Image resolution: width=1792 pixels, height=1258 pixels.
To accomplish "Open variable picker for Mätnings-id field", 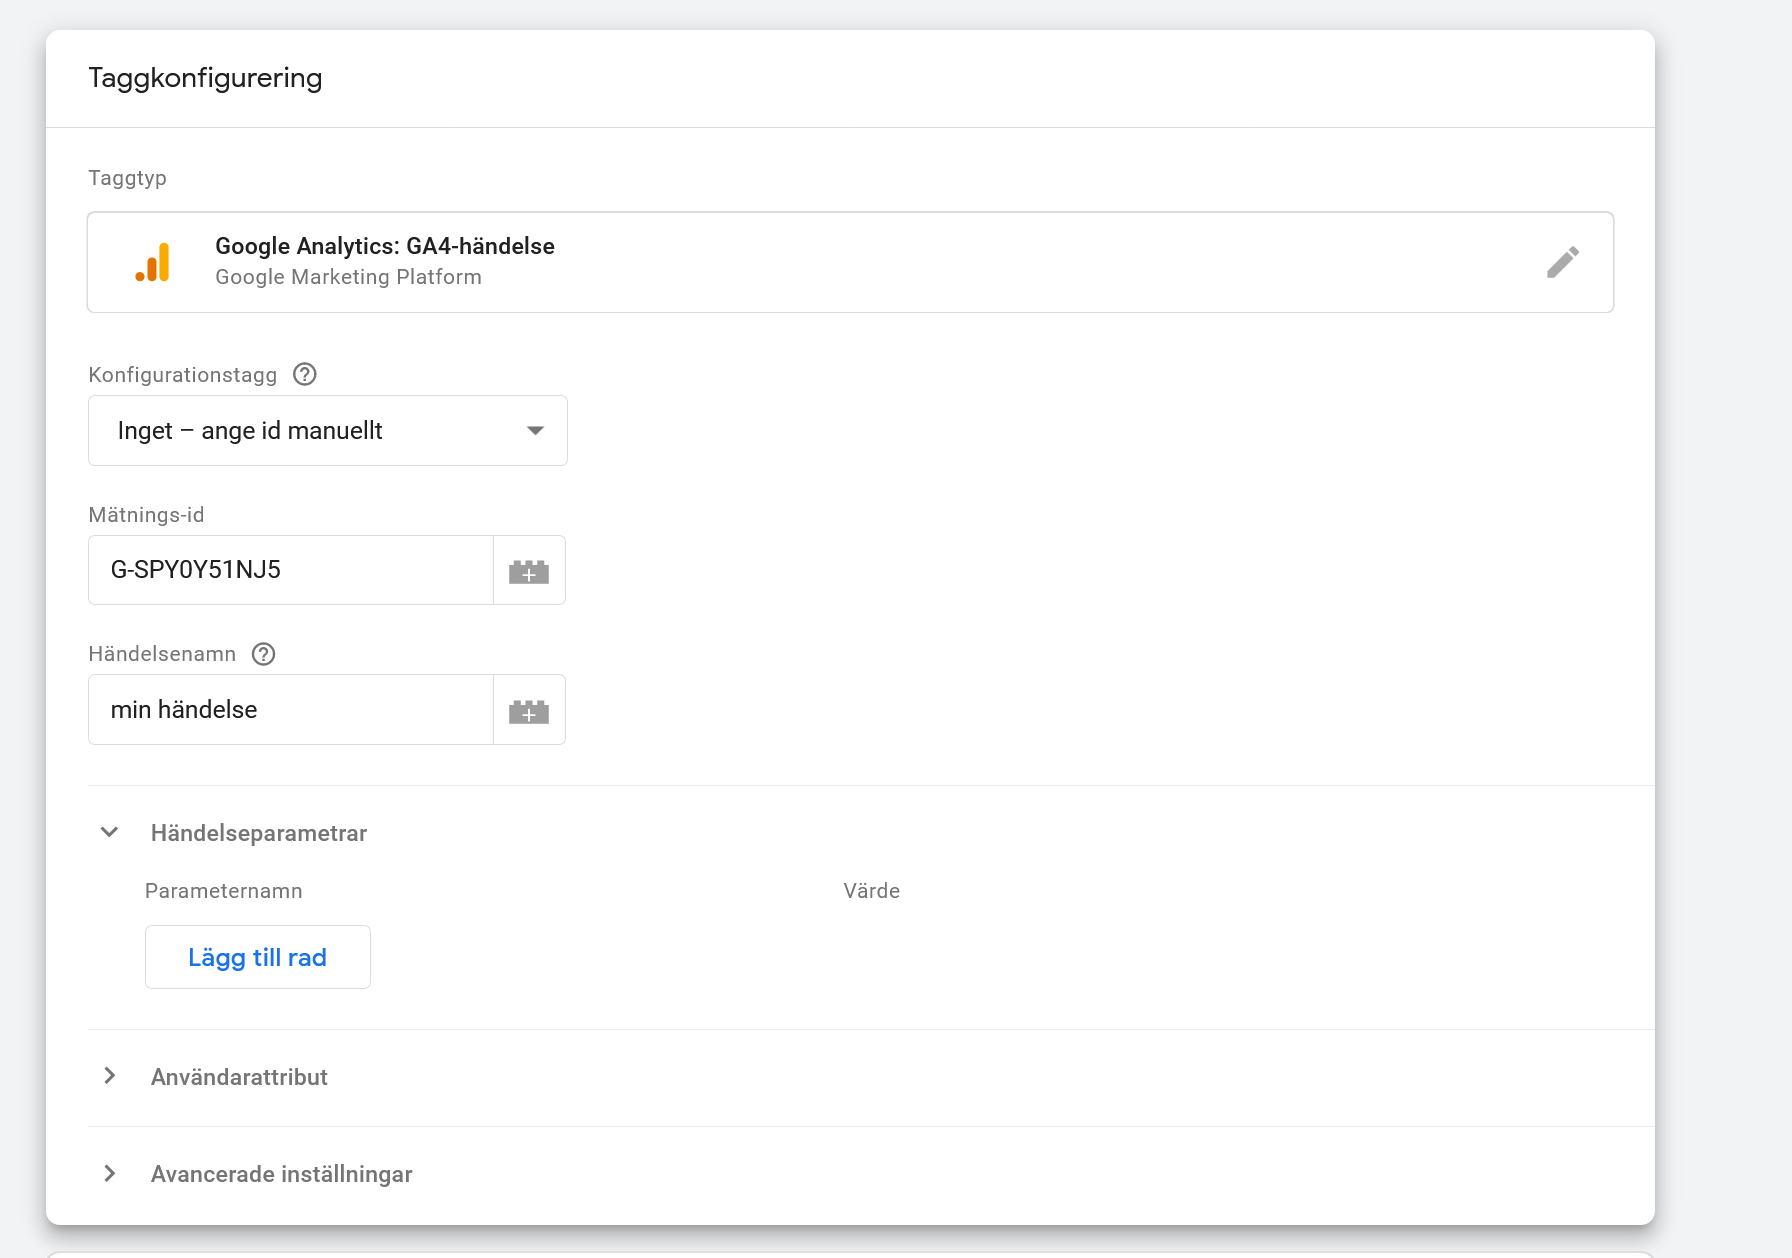I will point(530,570).
